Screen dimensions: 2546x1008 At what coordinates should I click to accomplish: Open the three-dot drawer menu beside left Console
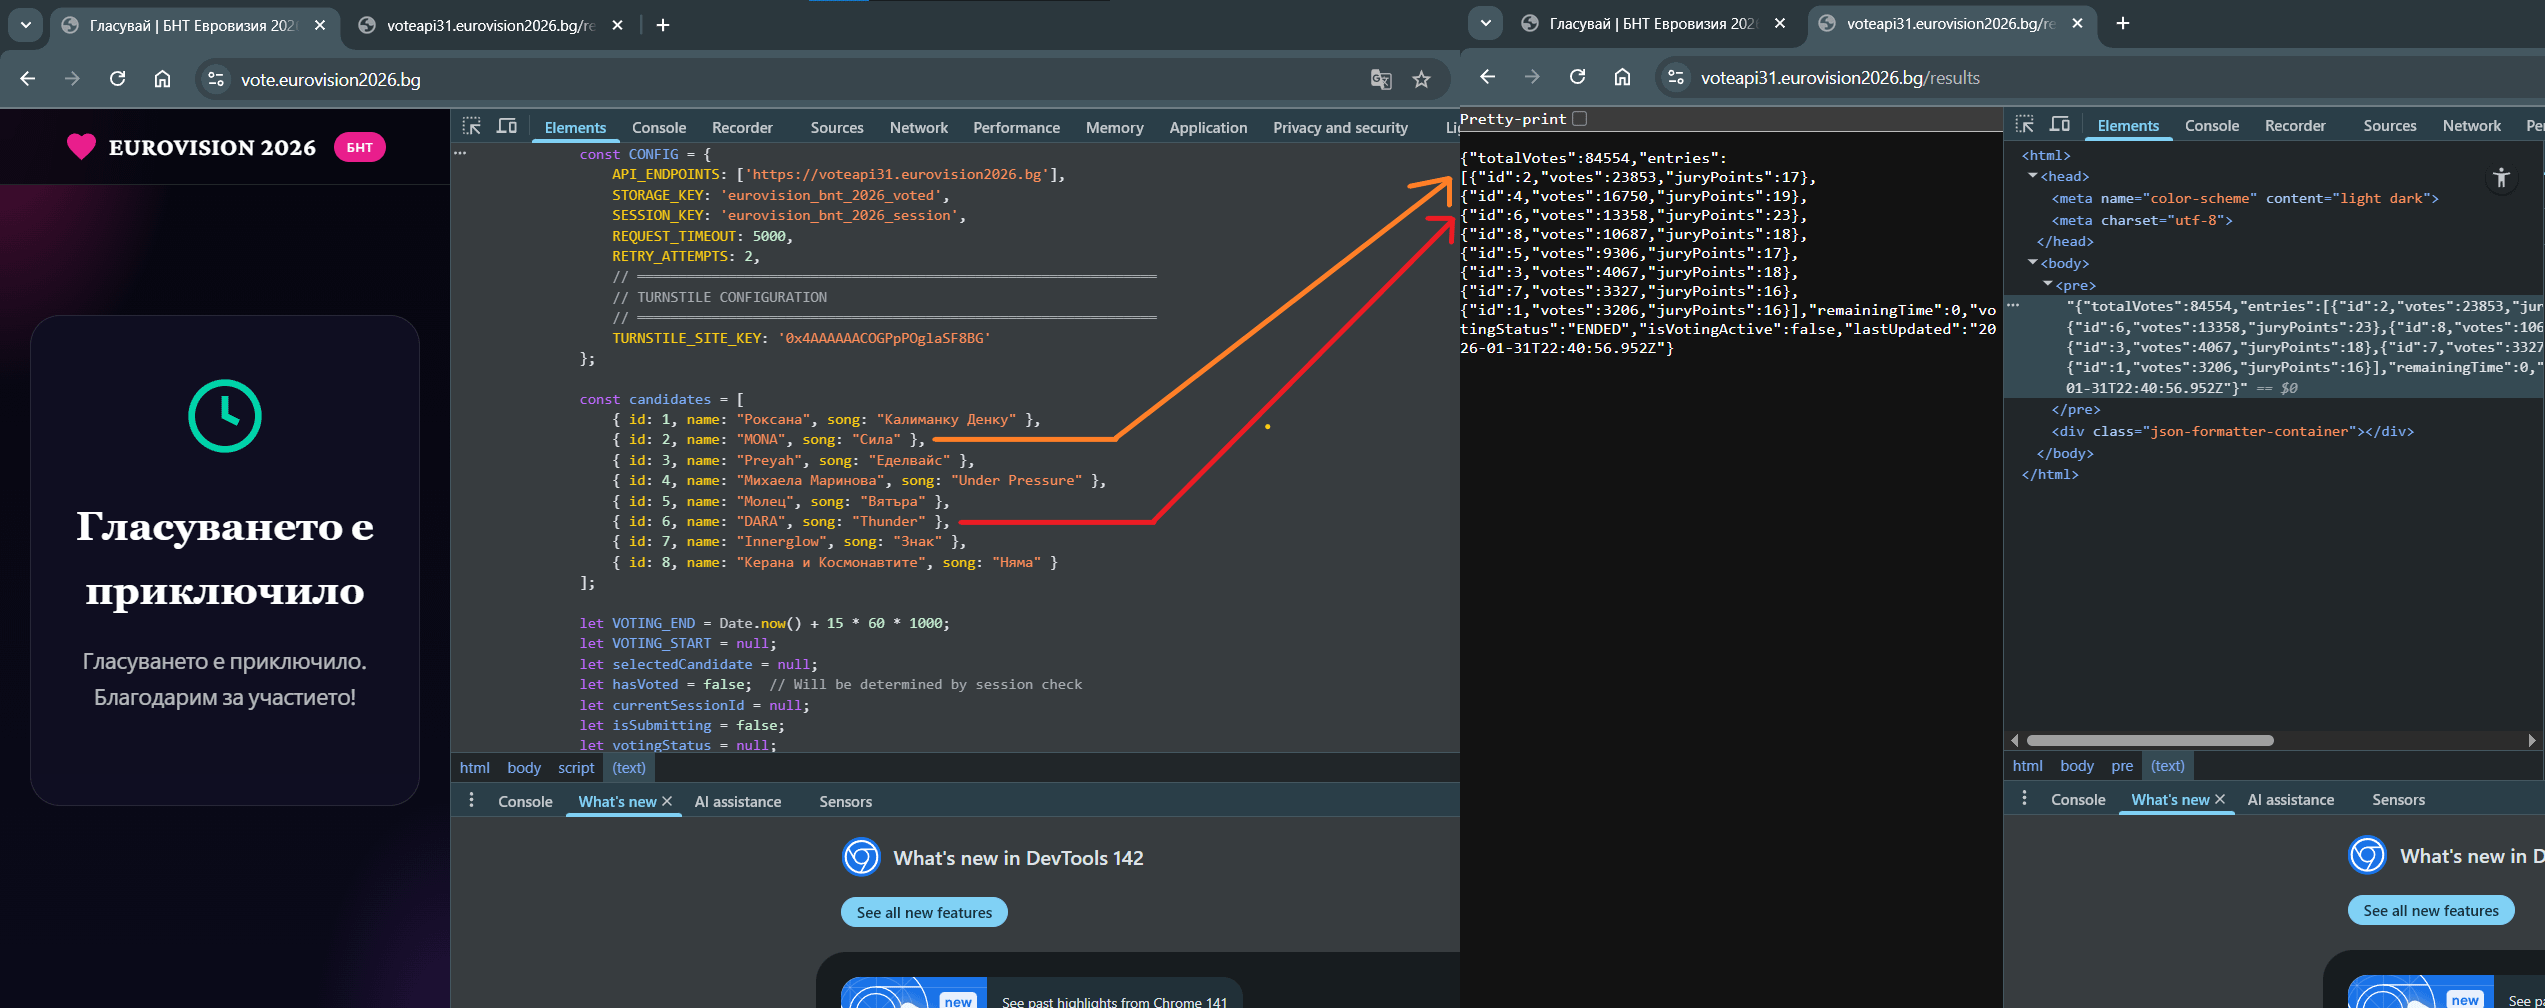(x=472, y=801)
